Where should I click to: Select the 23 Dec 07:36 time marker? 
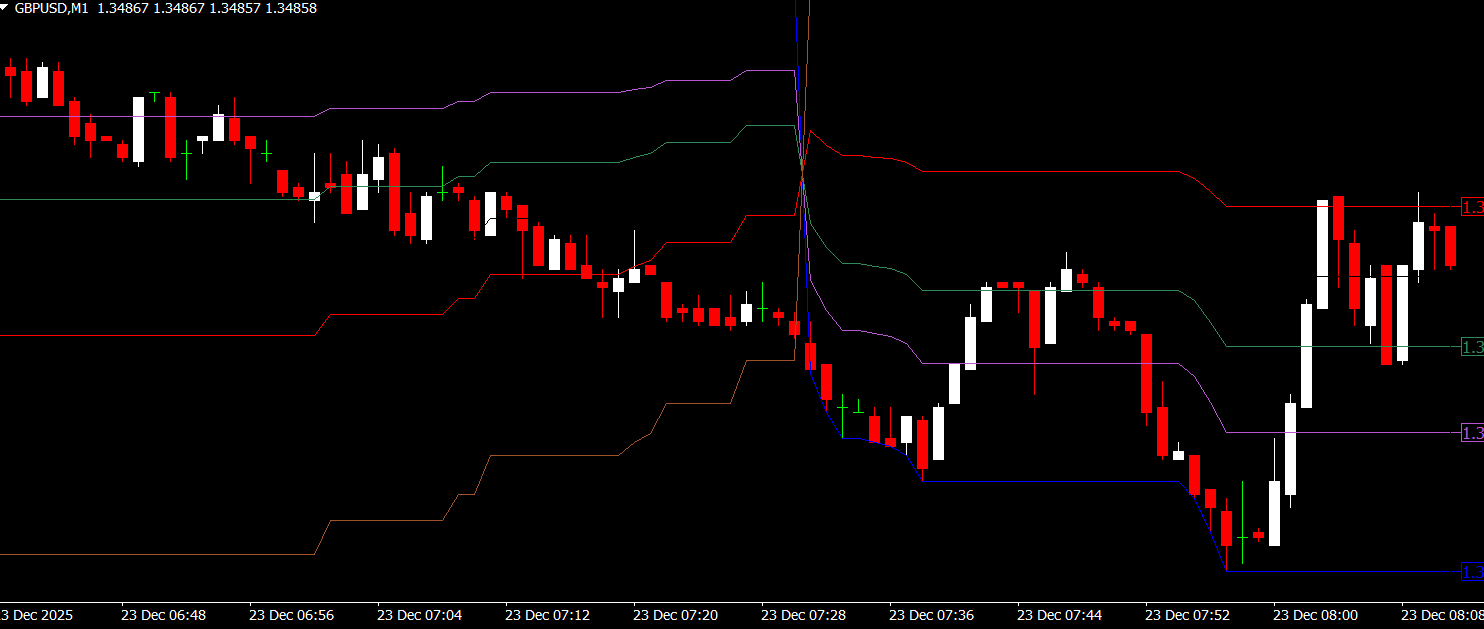(x=931, y=614)
